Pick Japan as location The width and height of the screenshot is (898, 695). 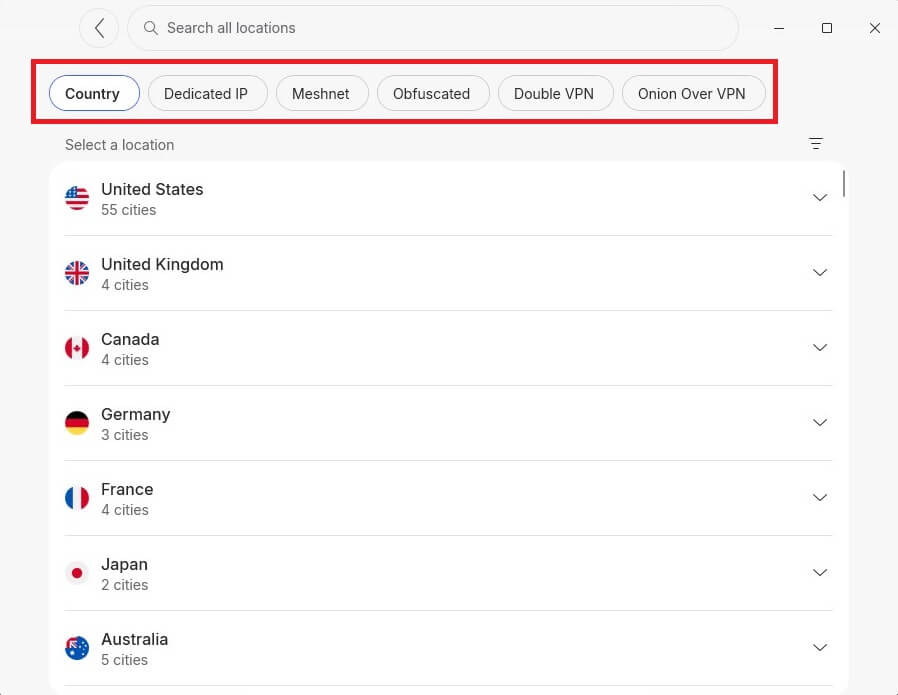[x=448, y=574]
